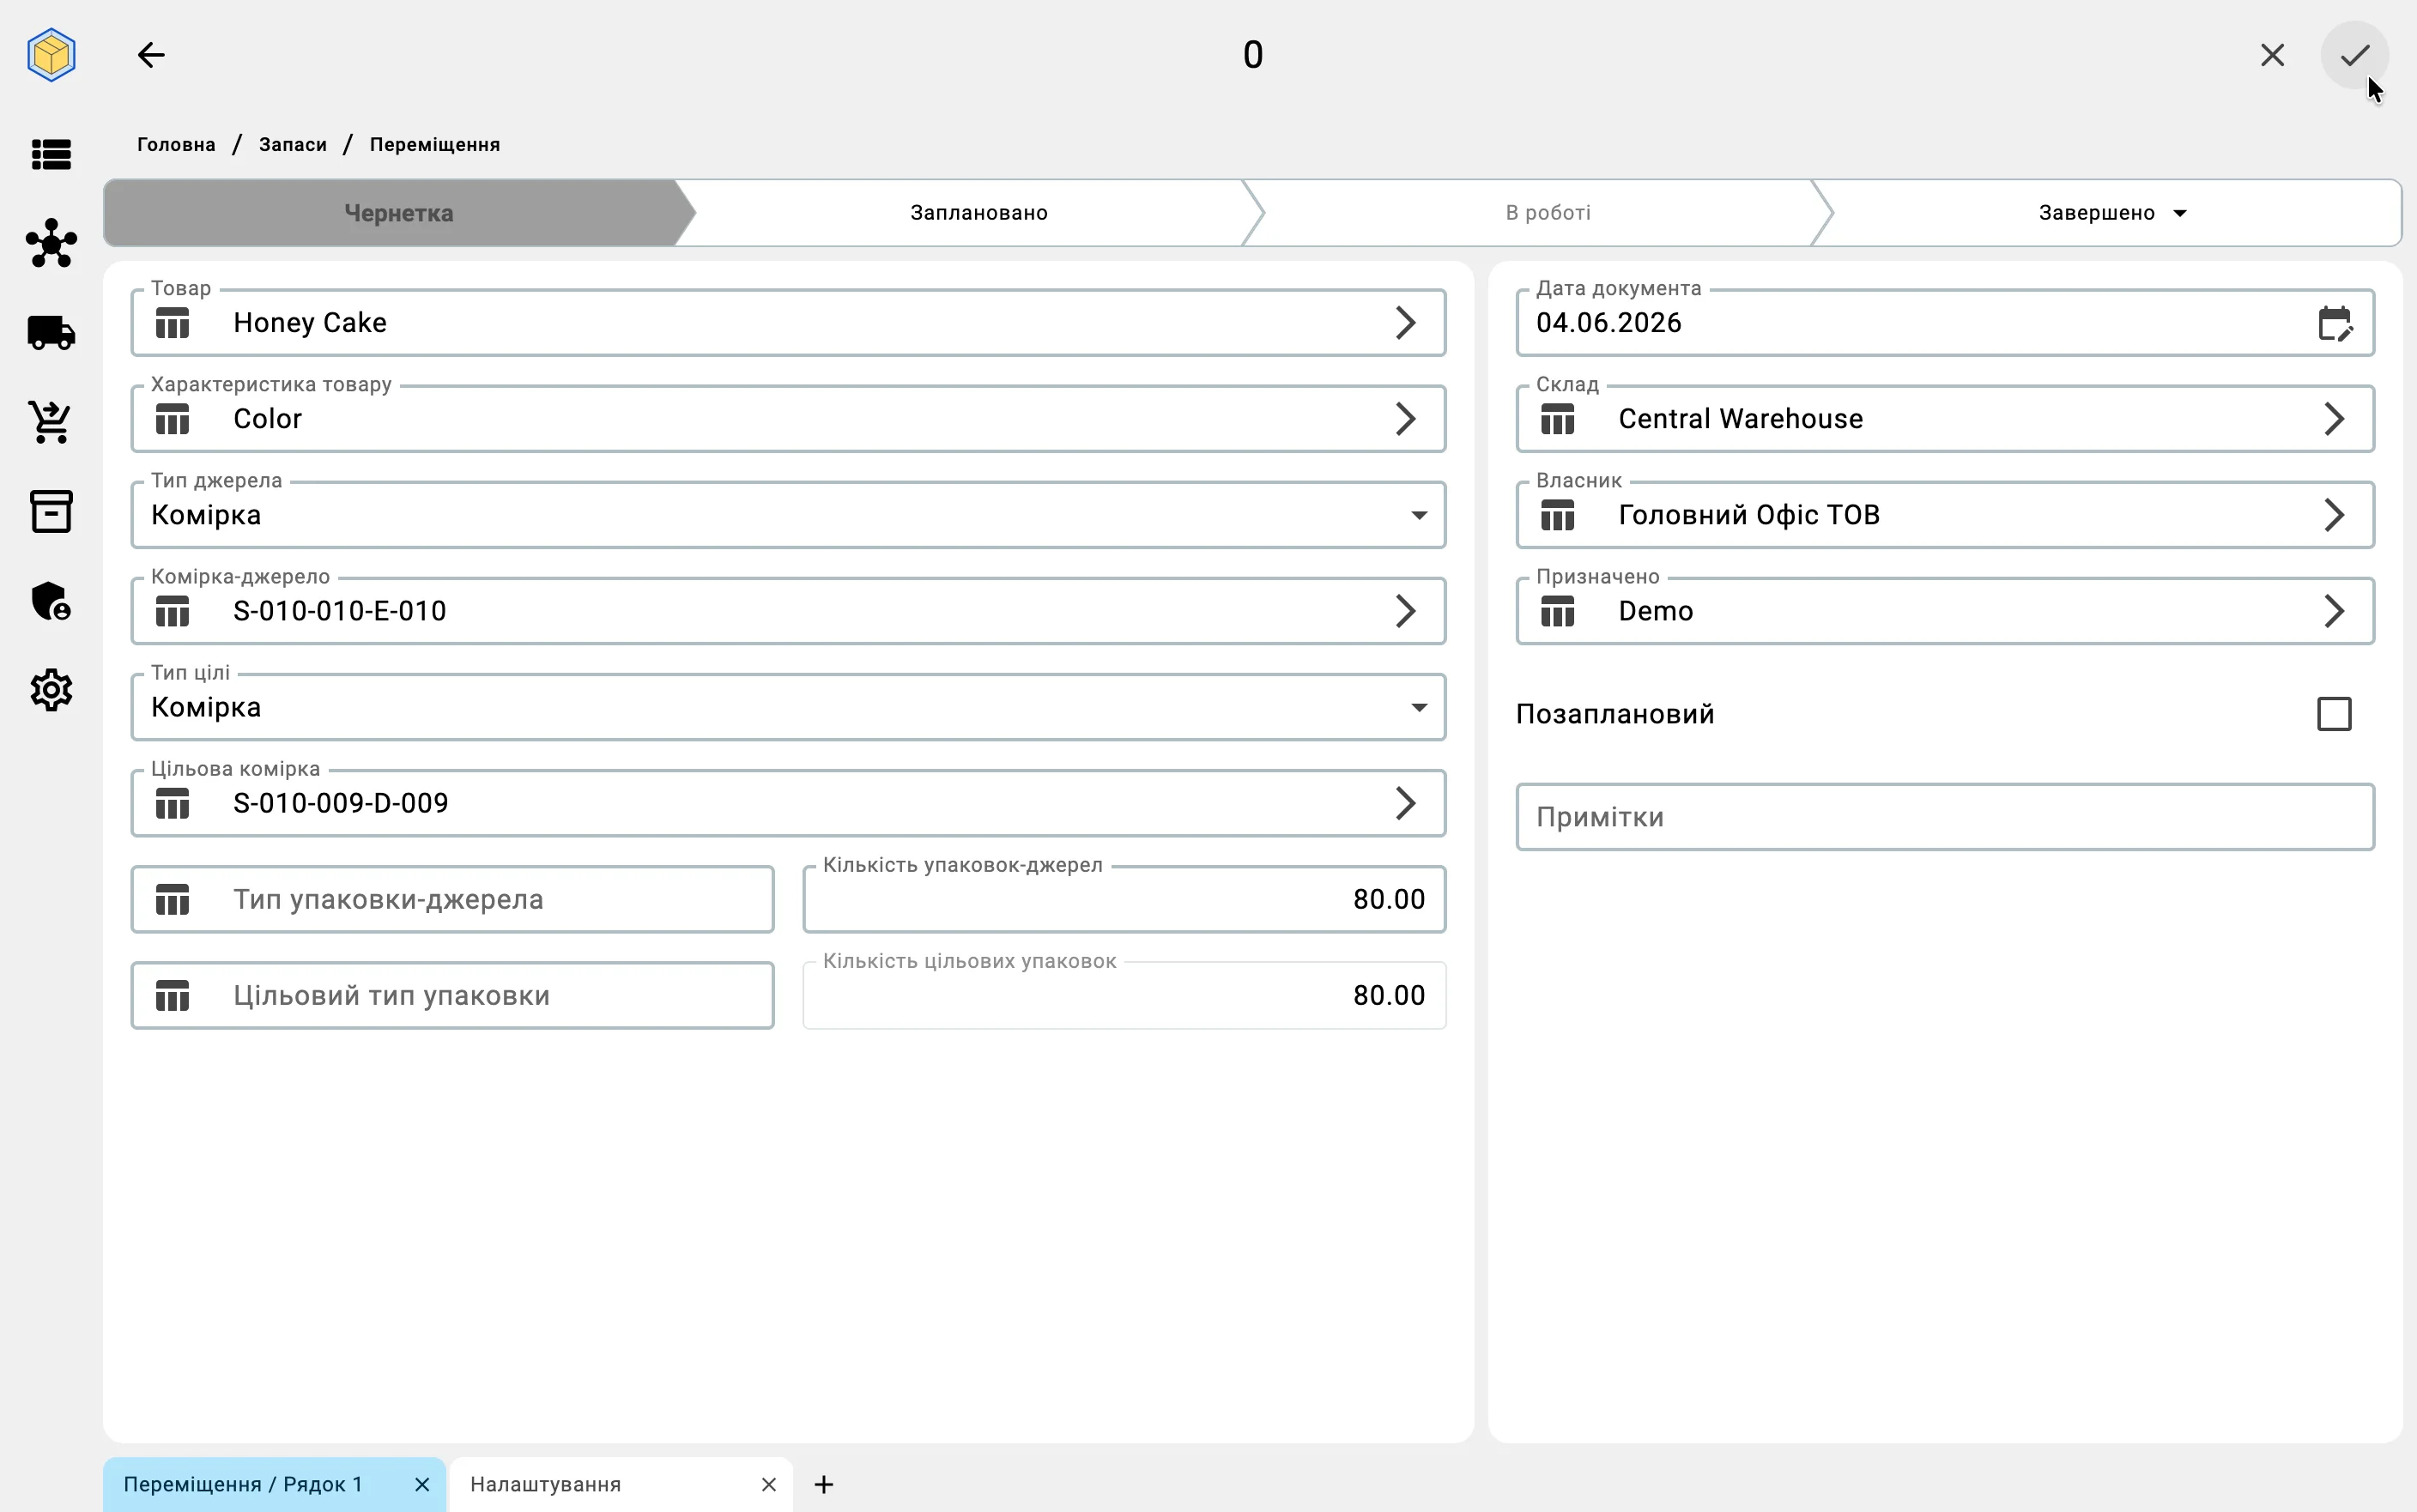Screen dimensions: 2417x1512
Task: Open the archive box sidebar icon
Action: tap(51, 511)
